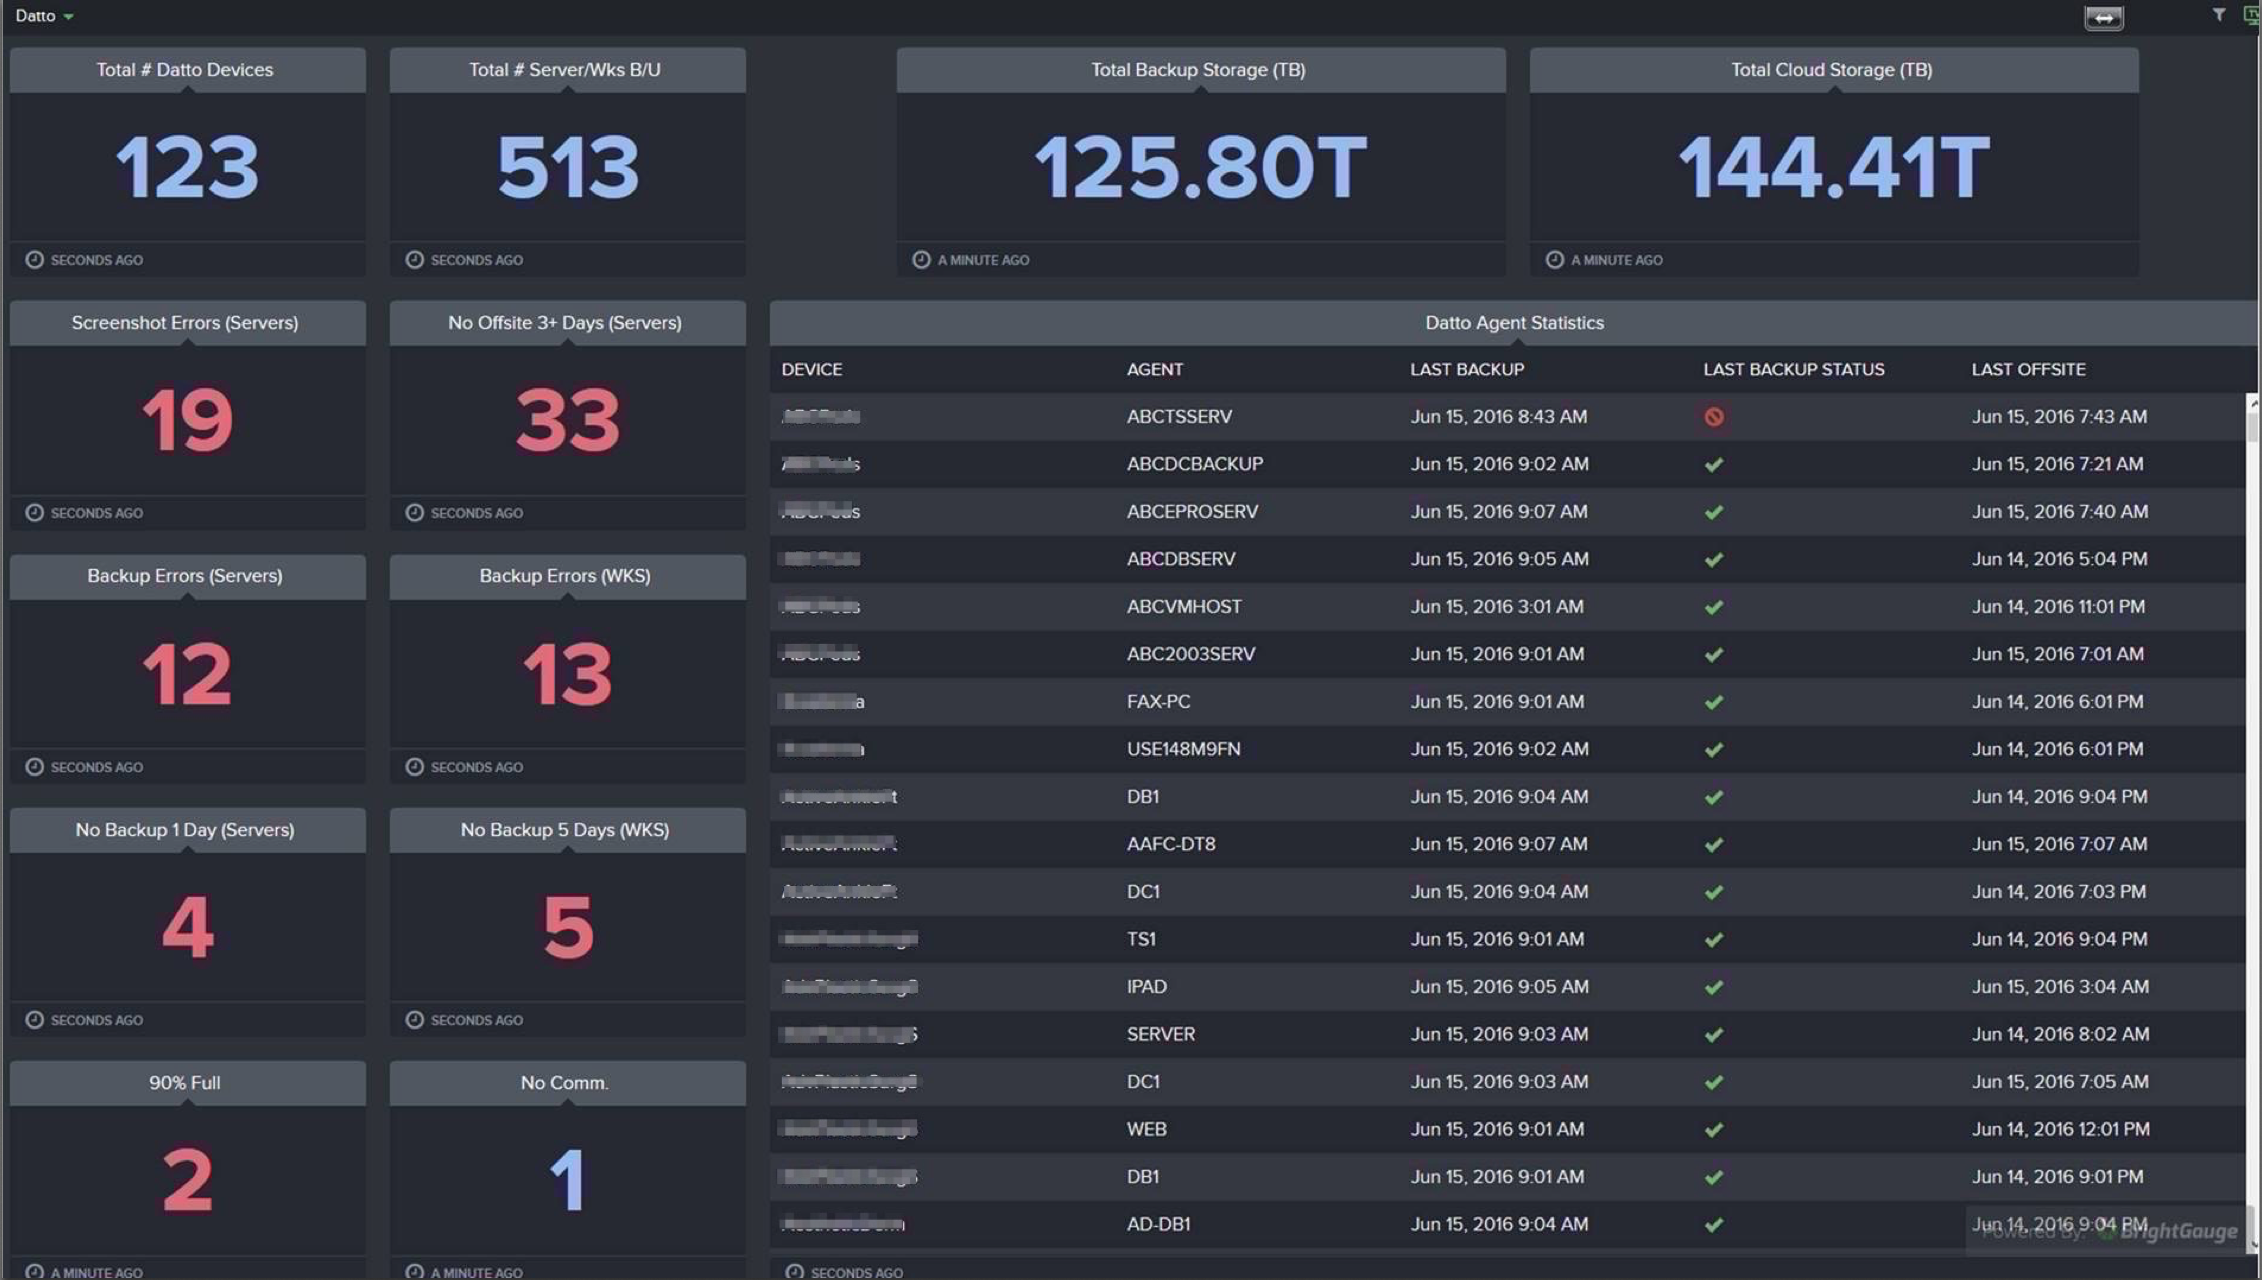Click the success checkmark for AD-DB1
The image size is (2262, 1280).
pyautogui.click(x=1713, y=1225)
